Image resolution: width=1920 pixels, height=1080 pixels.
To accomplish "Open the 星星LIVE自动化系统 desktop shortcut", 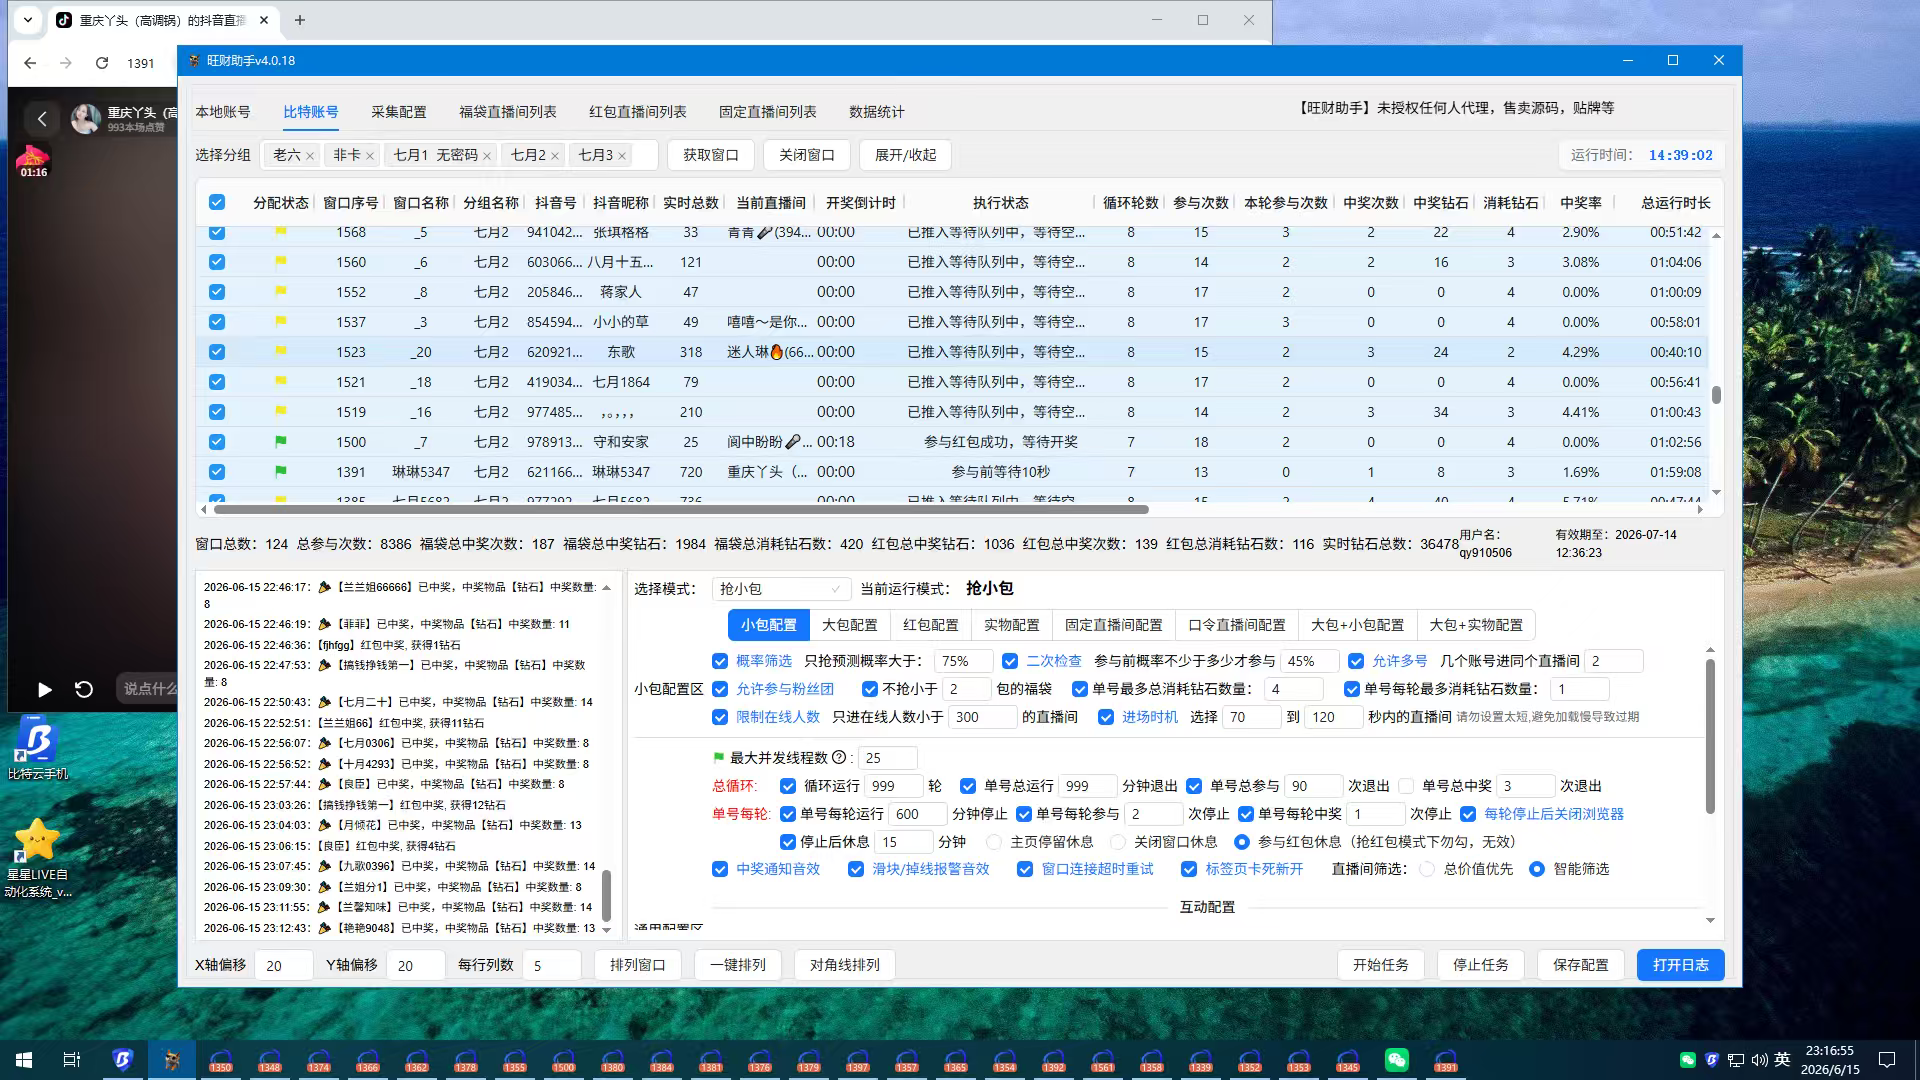I will pos(38,858).
